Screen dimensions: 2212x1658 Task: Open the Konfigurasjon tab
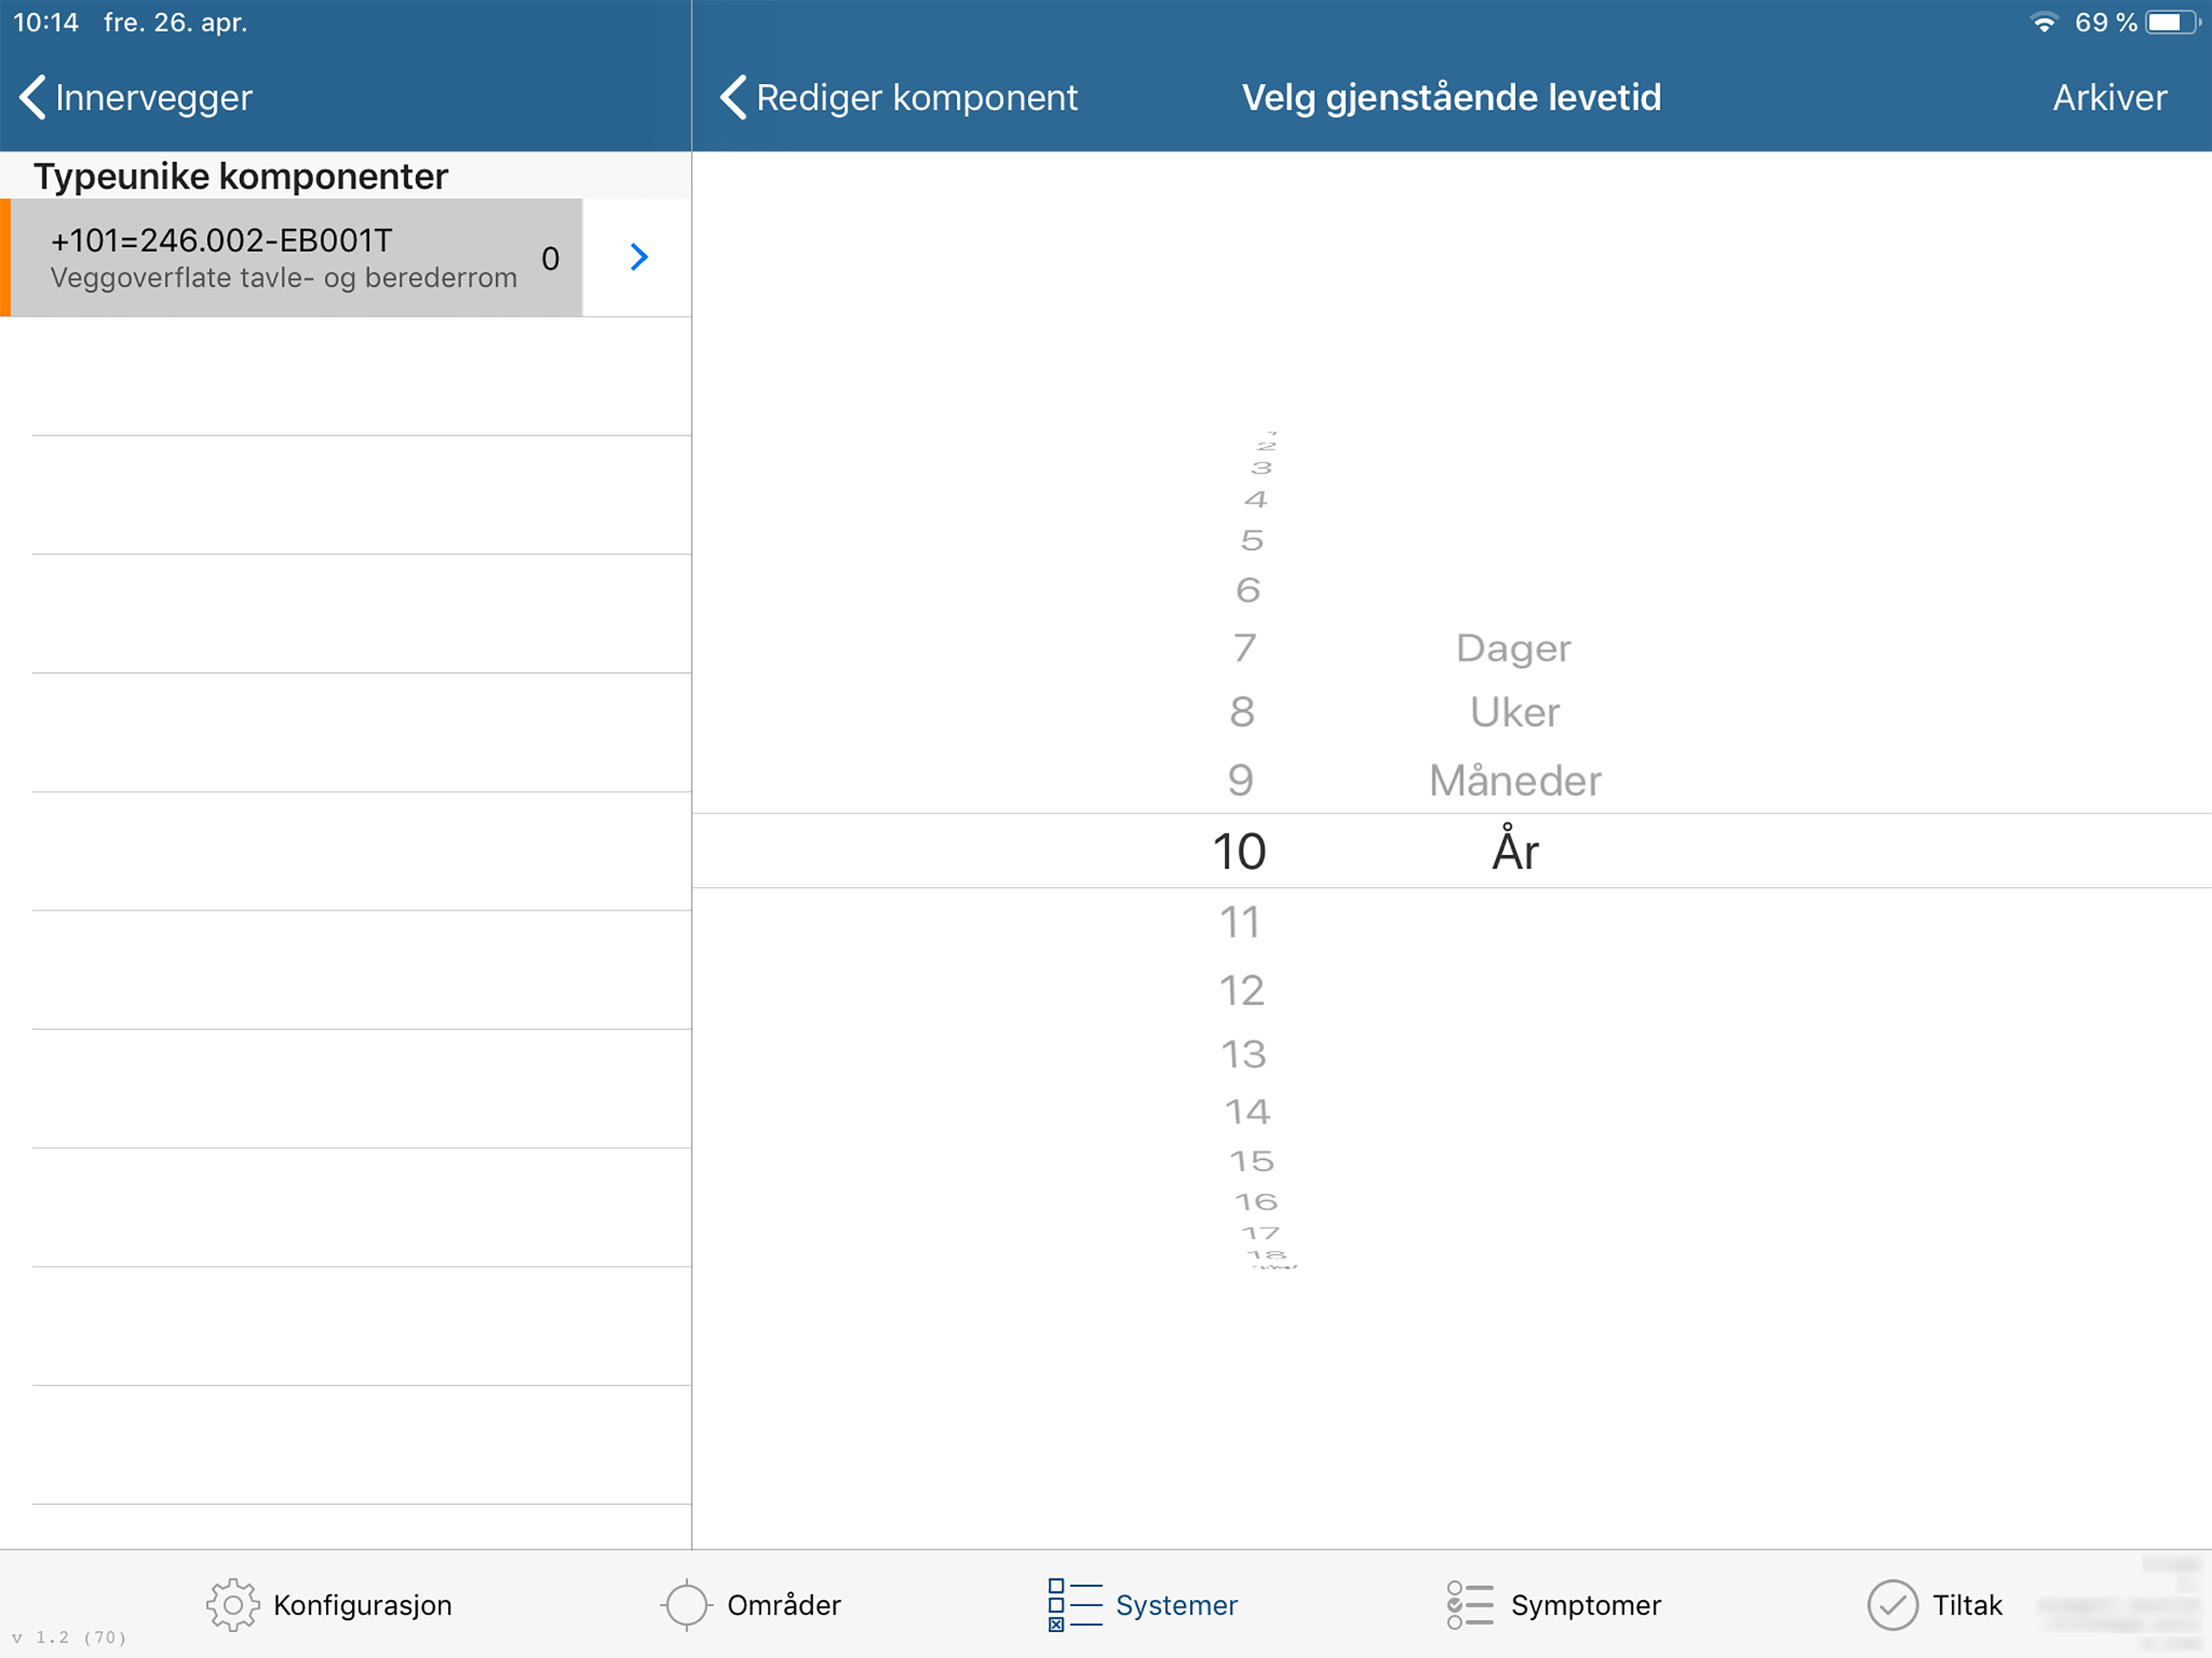tap(329, 1604)
